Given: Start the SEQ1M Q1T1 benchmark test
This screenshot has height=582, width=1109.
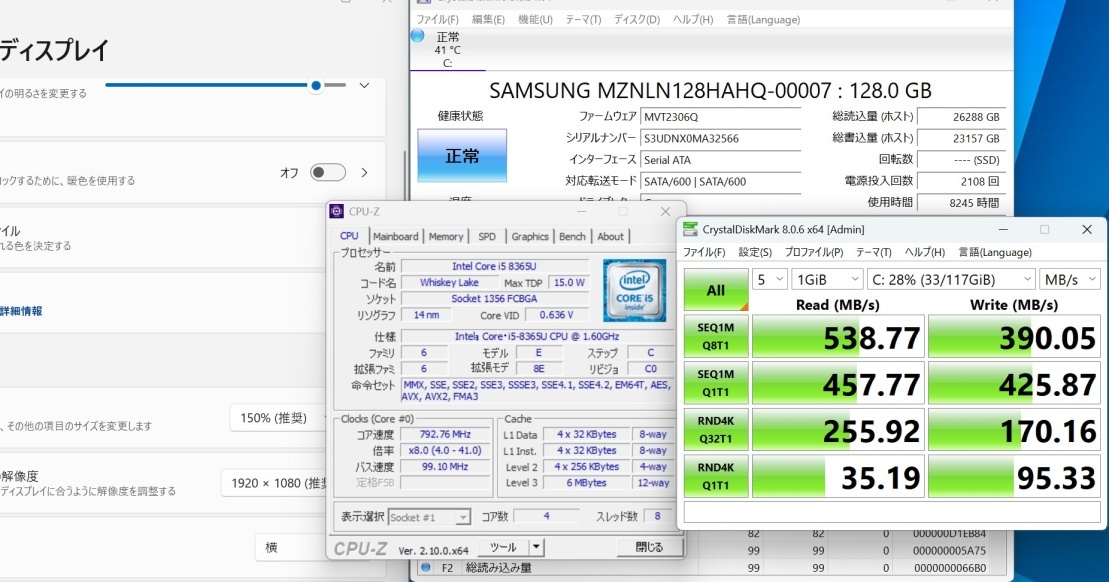Looking at the screenshot, I should [x=716, y=383].
